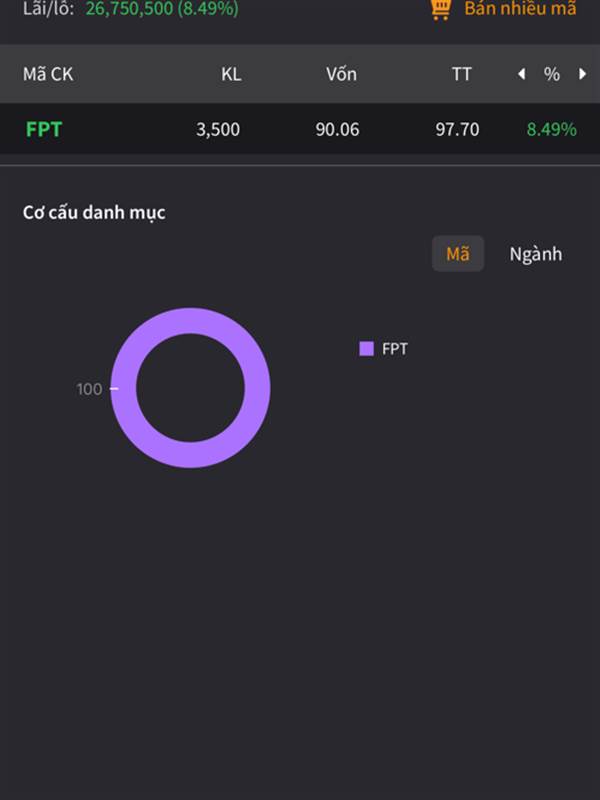Click the Cơ cấu danh mục heading
600x800 pixels.
(94, 212)
